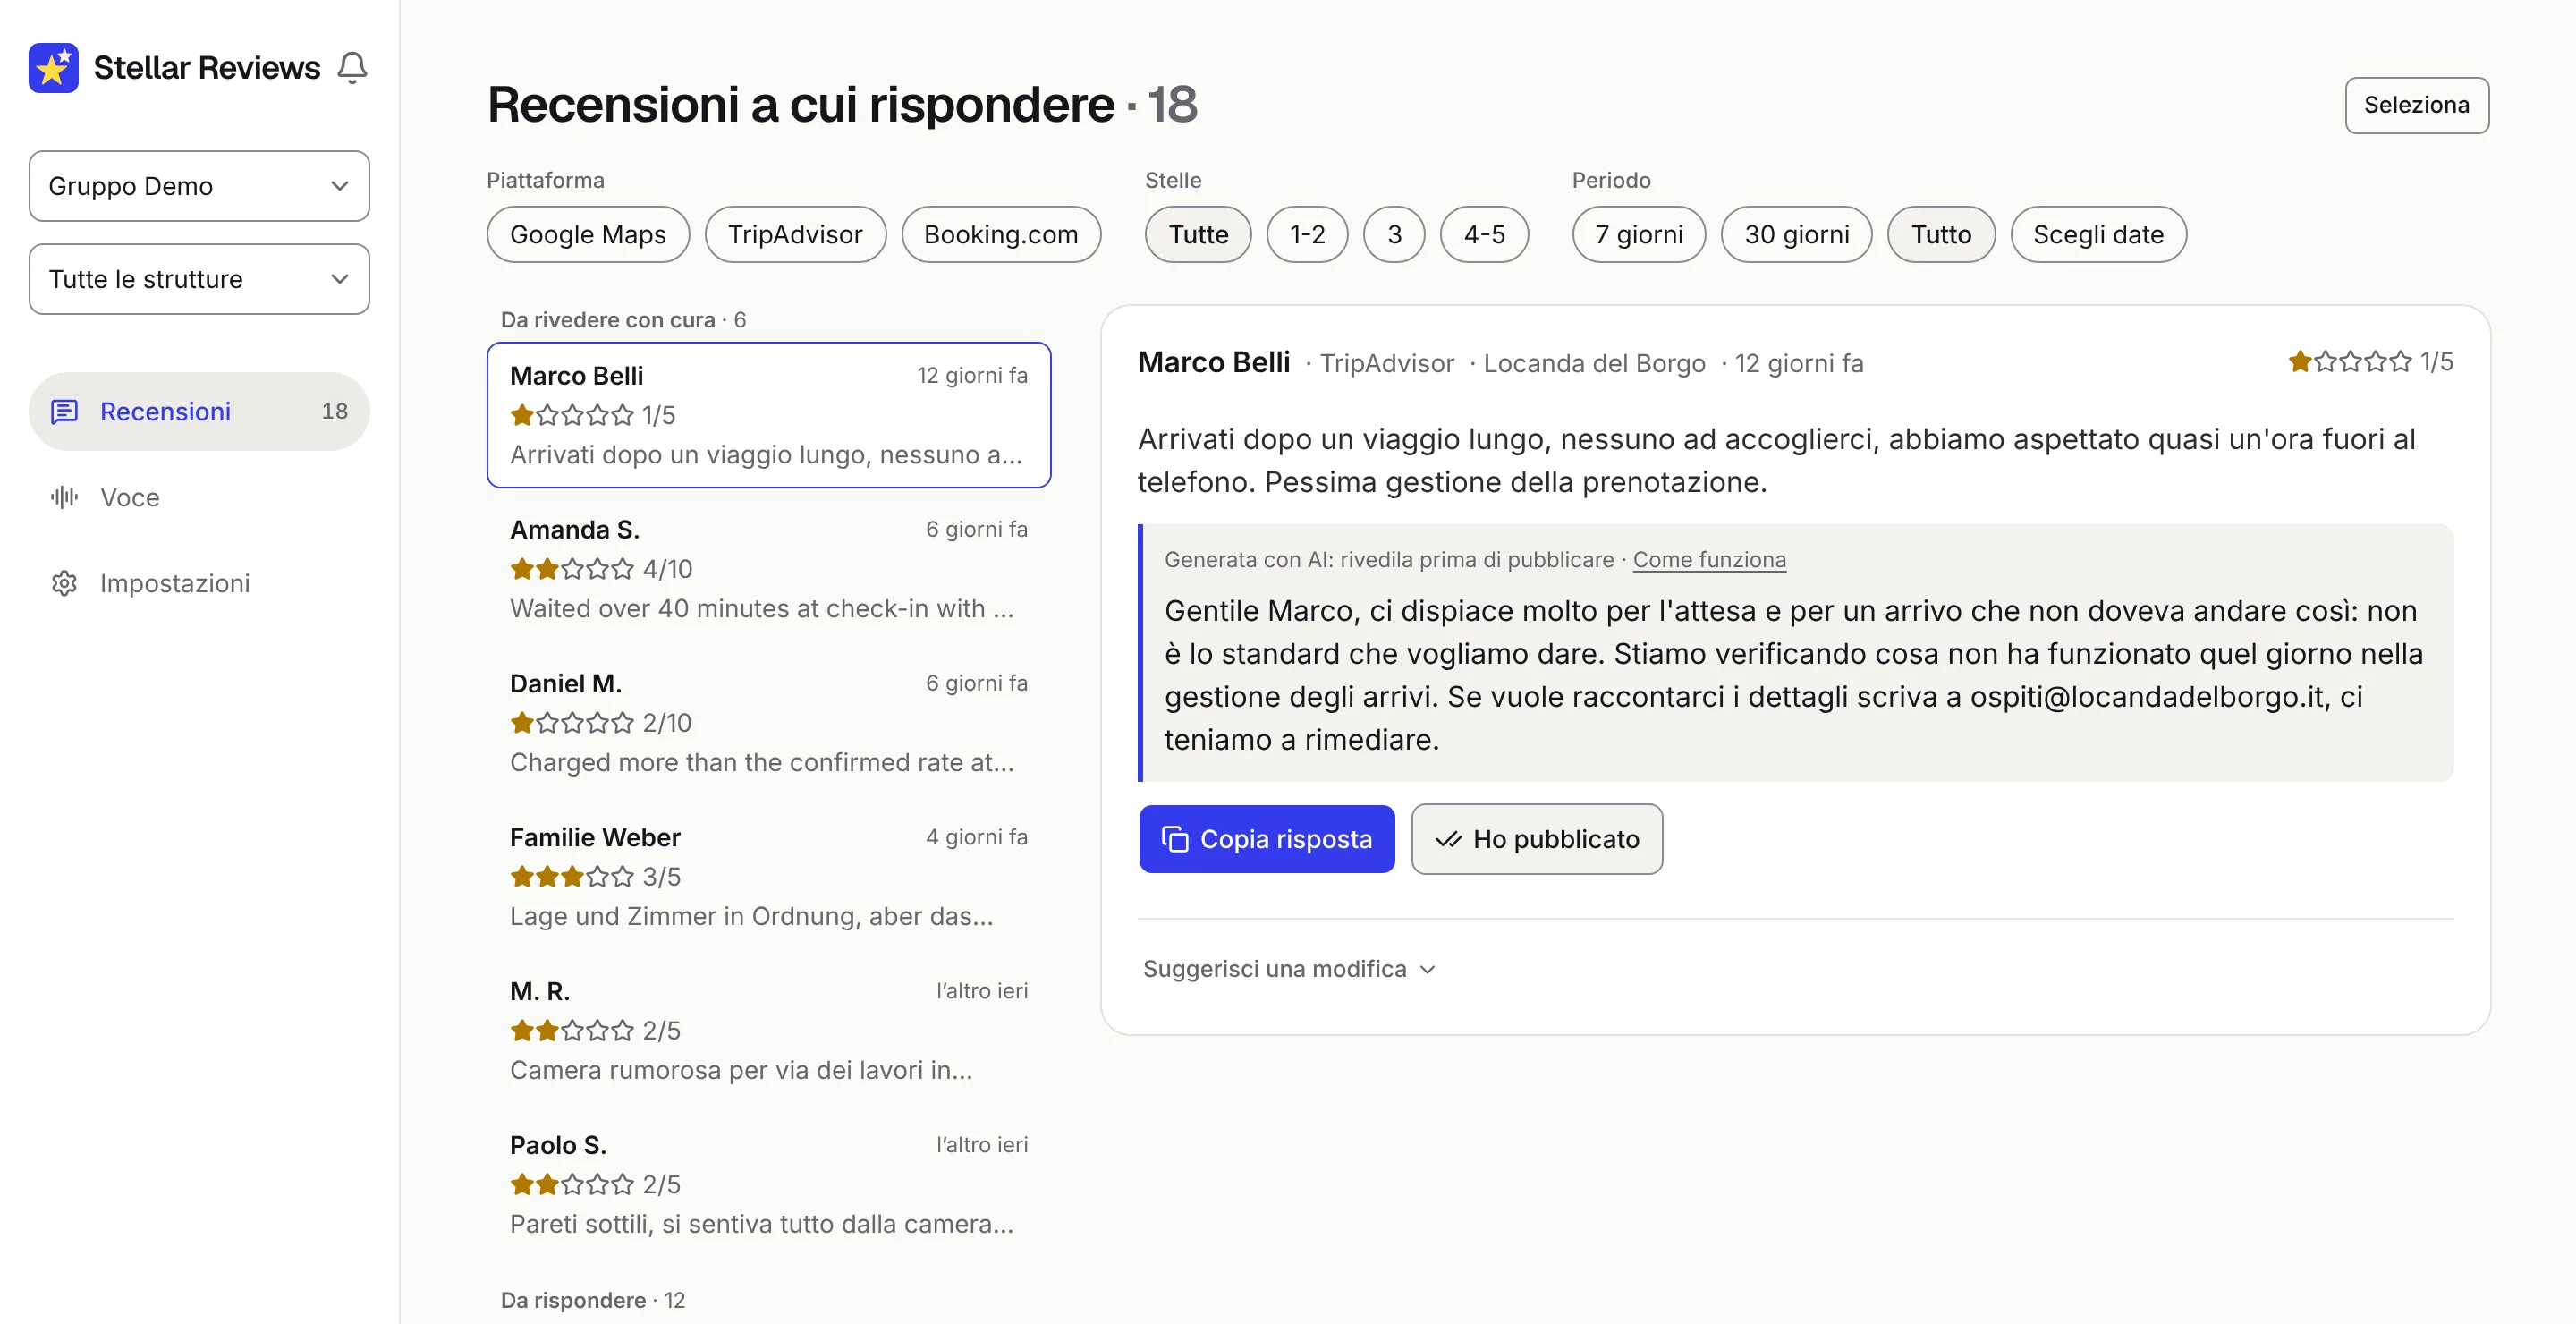Open the Scegli date picker

(2098, 234)
